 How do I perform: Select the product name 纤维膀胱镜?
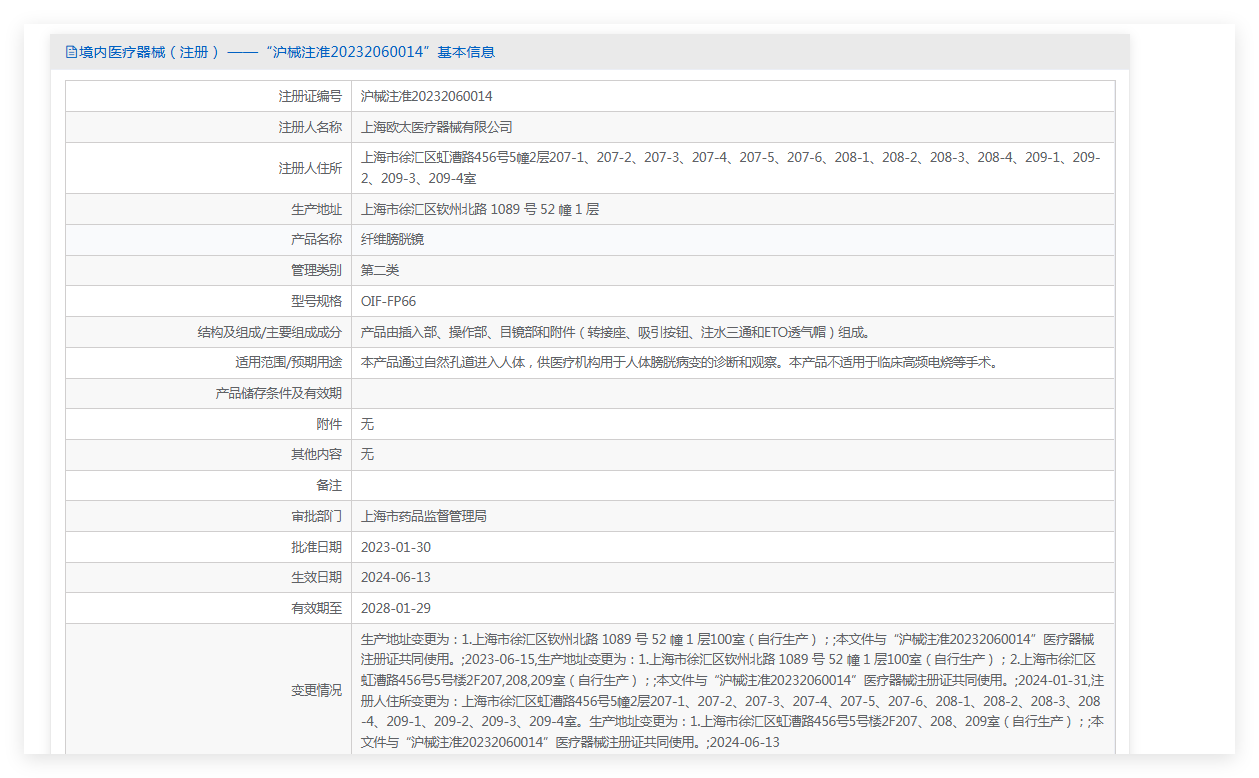(392, 240)
